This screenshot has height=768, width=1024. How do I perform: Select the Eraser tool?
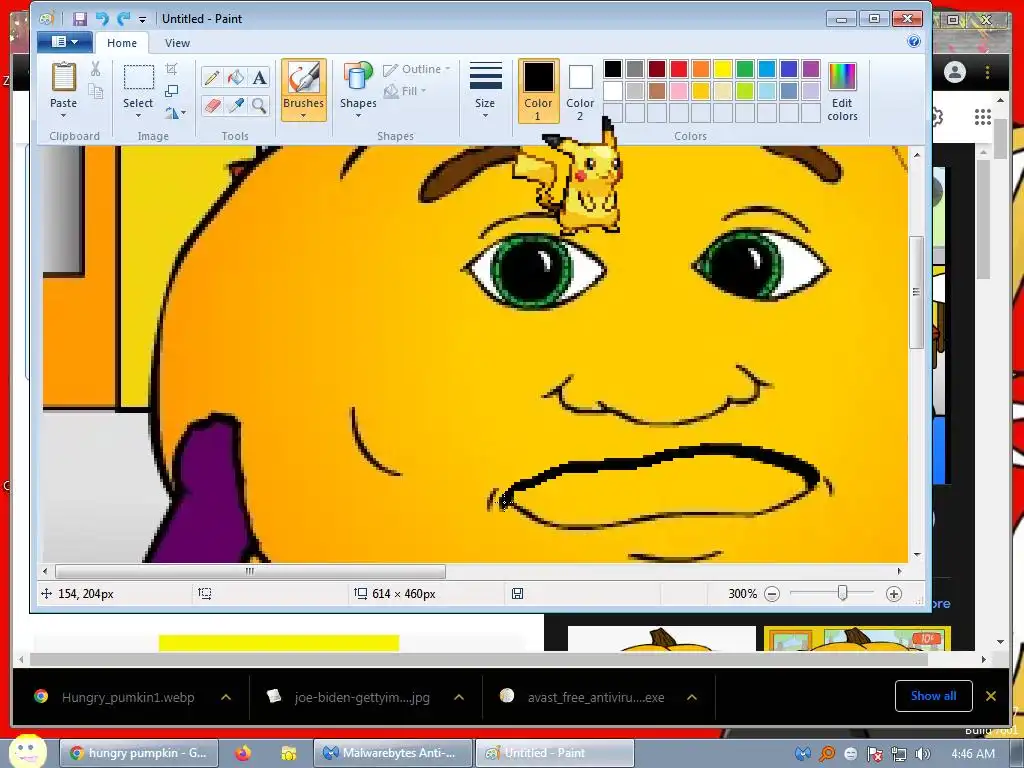[x=211, y=105]
